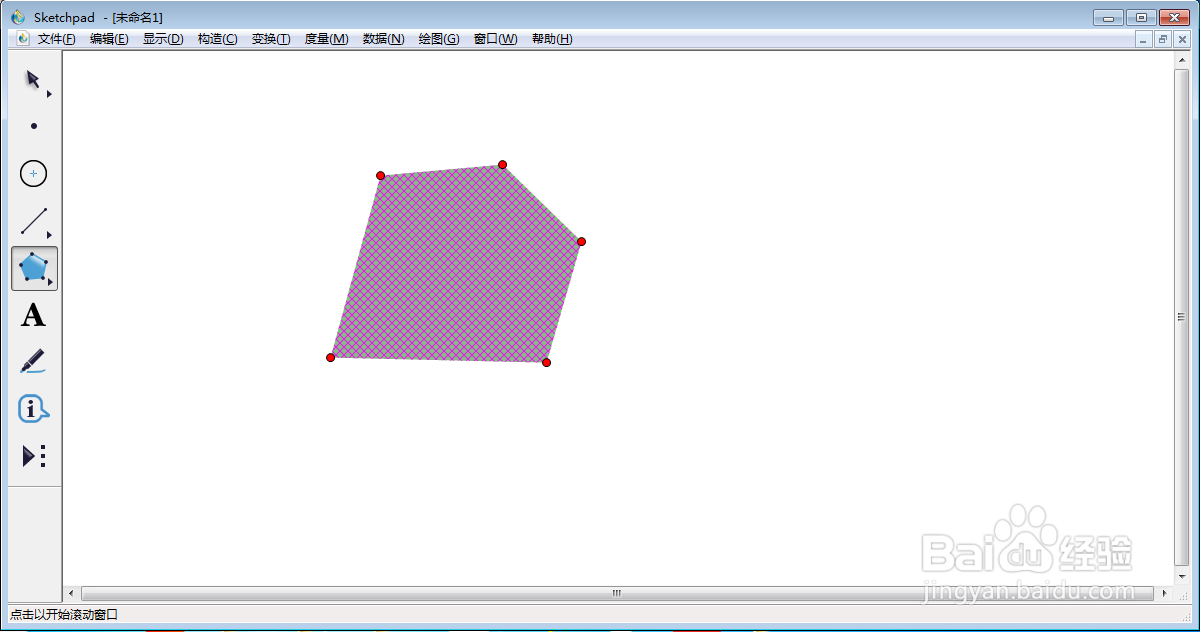1200x632 pixels.
Task: Open the 帮助(H) menu
Action: (552, 39)
